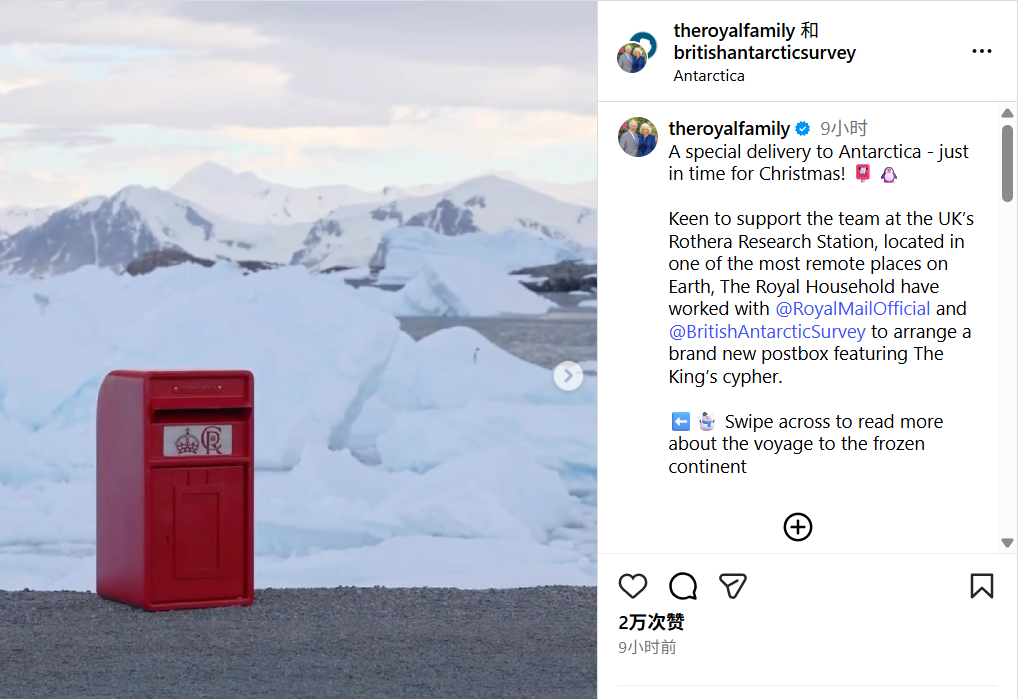Click theroyalfamily username above caption
Screen dimensions: 1020x699
729,129
